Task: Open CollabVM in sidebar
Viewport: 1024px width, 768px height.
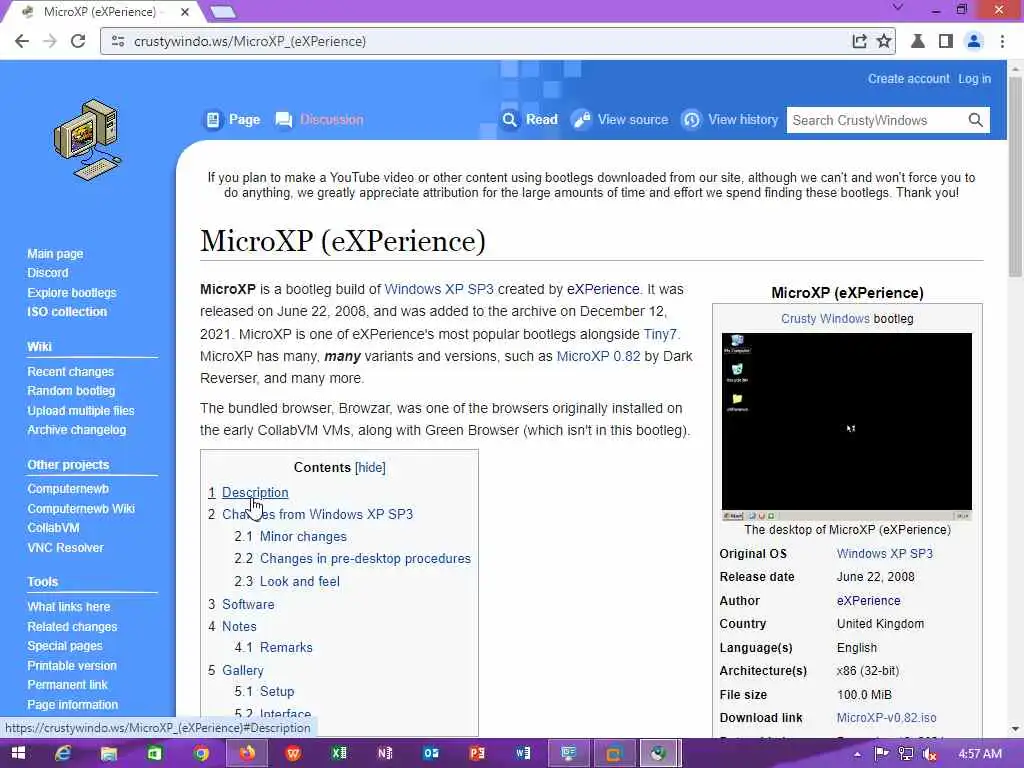Action: pyautogui.click(x=54, y=528)
